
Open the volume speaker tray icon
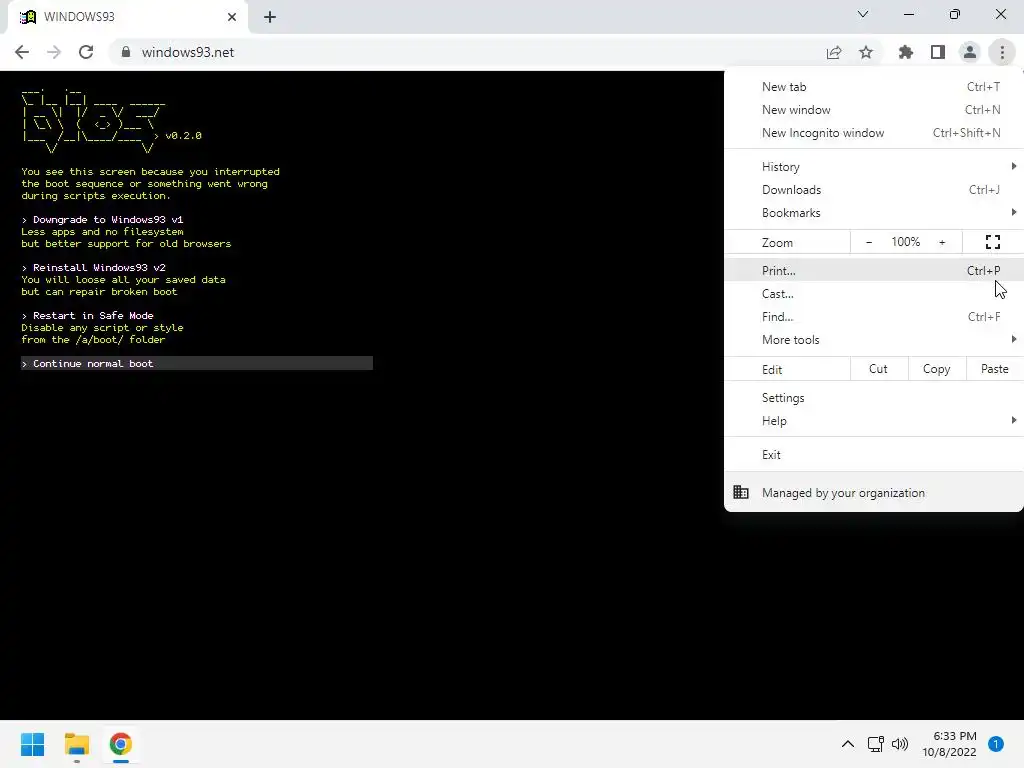coord(900,744)
